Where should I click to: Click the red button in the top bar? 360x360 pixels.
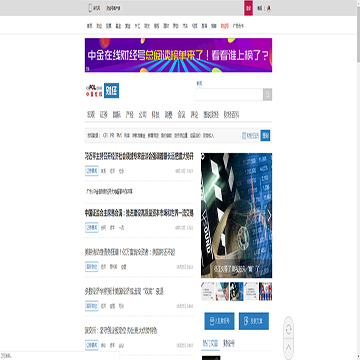pos(248,8)
